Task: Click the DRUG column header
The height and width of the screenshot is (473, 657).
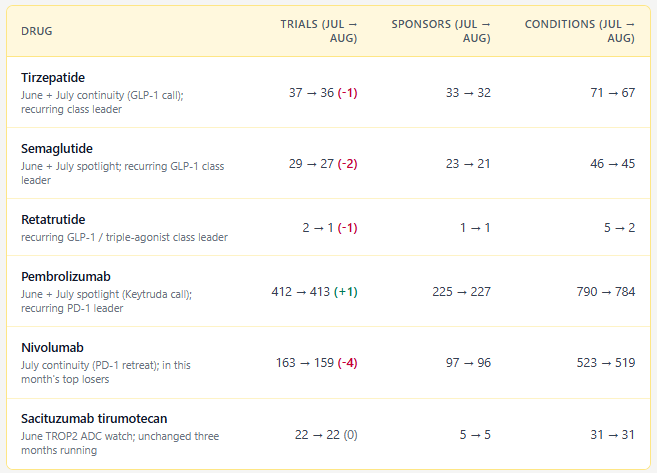Action: tap(37, 31)
